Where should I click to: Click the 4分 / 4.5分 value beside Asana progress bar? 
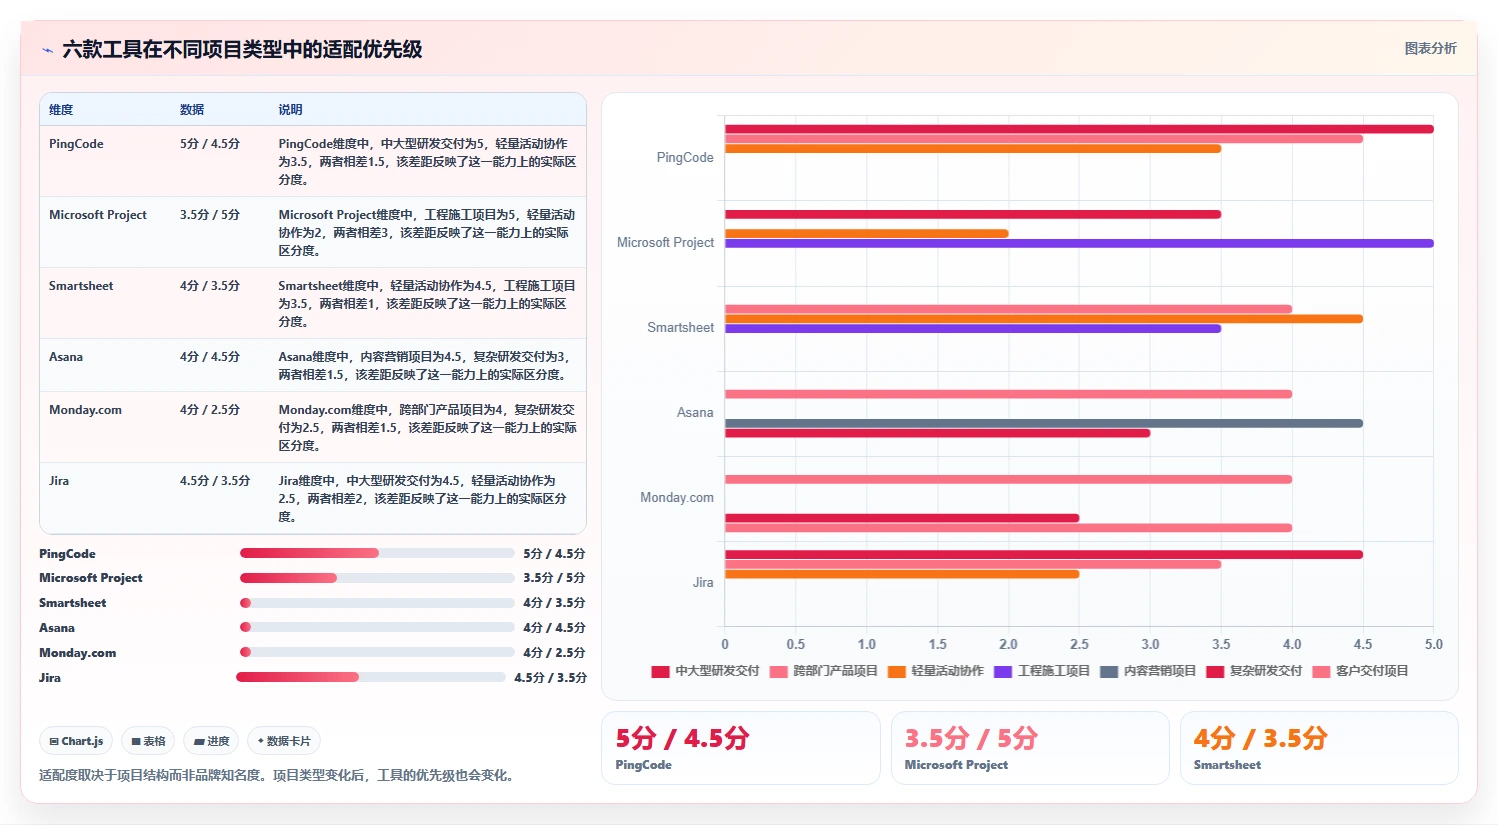(x=554, y=628)
